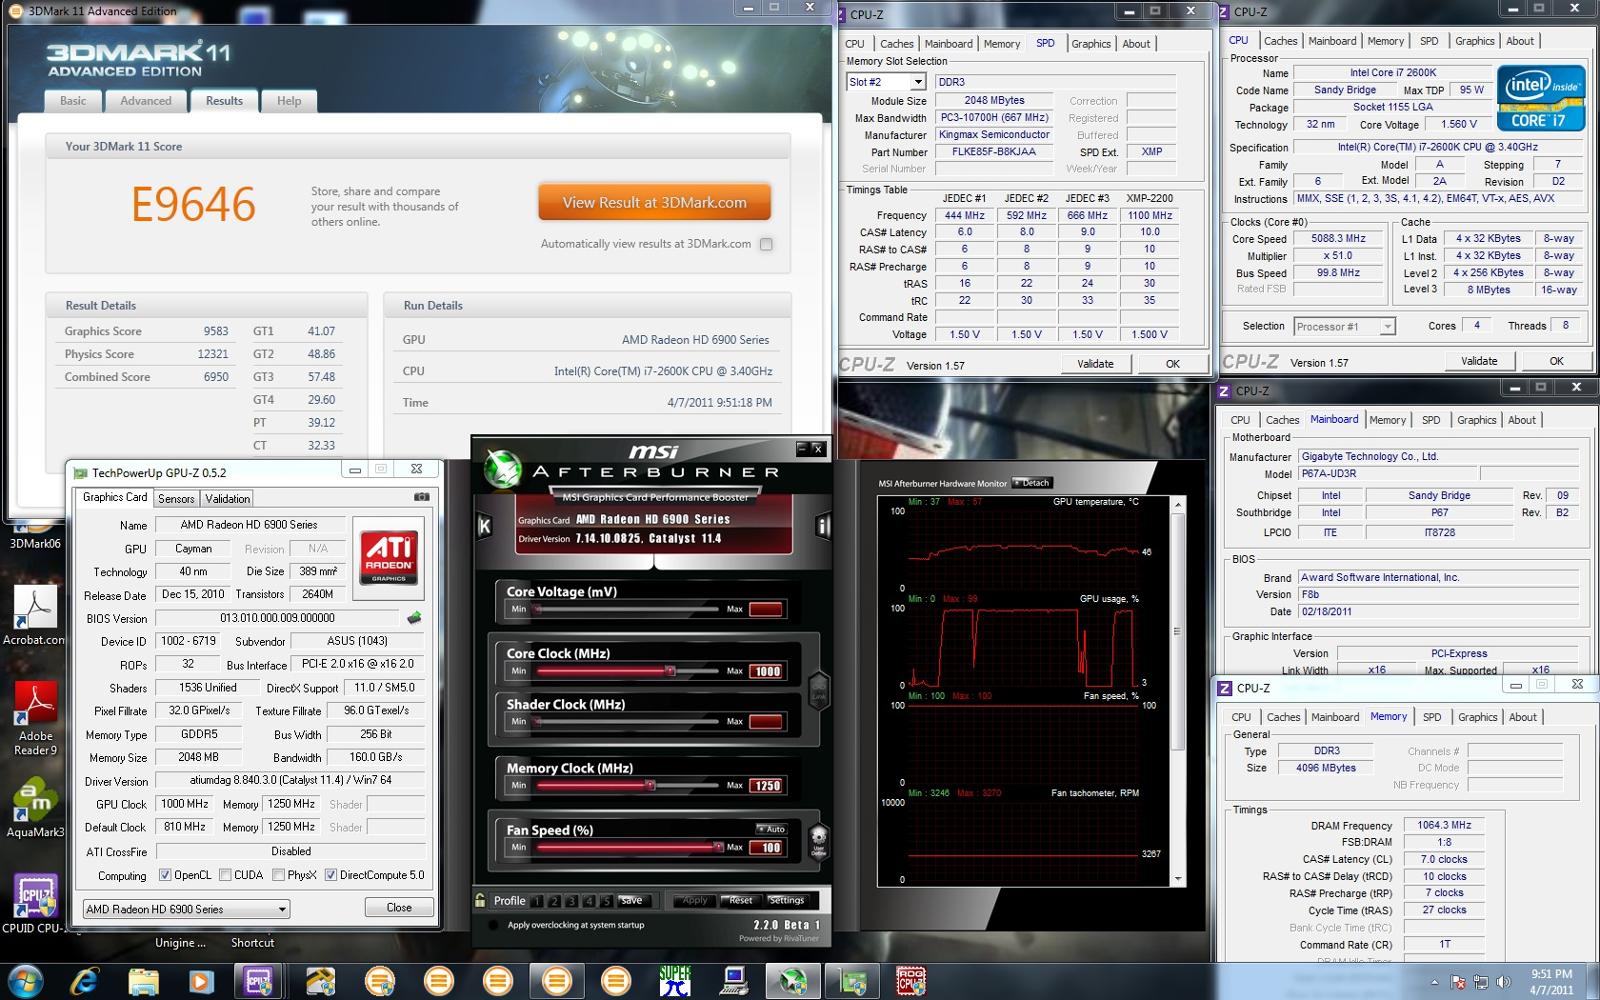Open the info panel button in Afterburner
Screen dimensions: 1600x1000
click(x=823, y=525)
